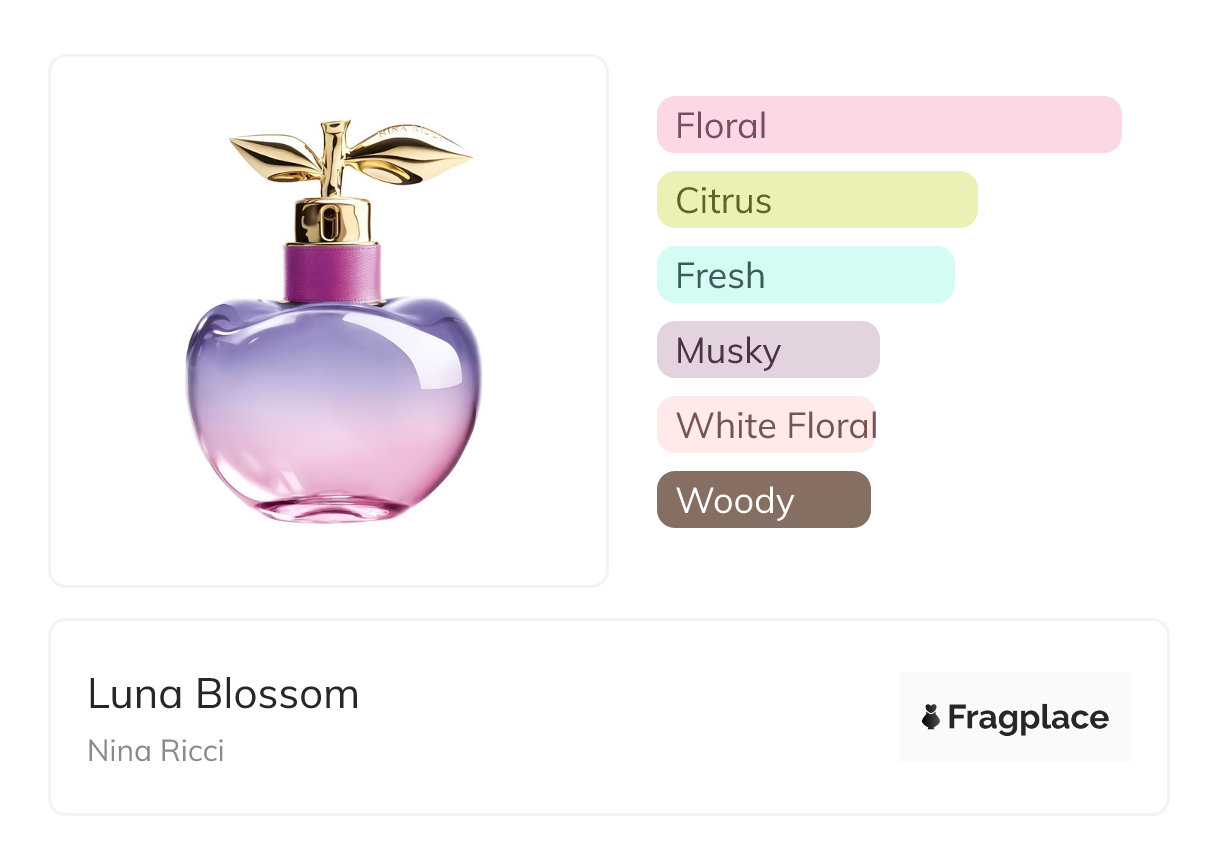Click the gray Fragplace badge background
This screenshot has height=864, width=1218.
pos(1015,717)
